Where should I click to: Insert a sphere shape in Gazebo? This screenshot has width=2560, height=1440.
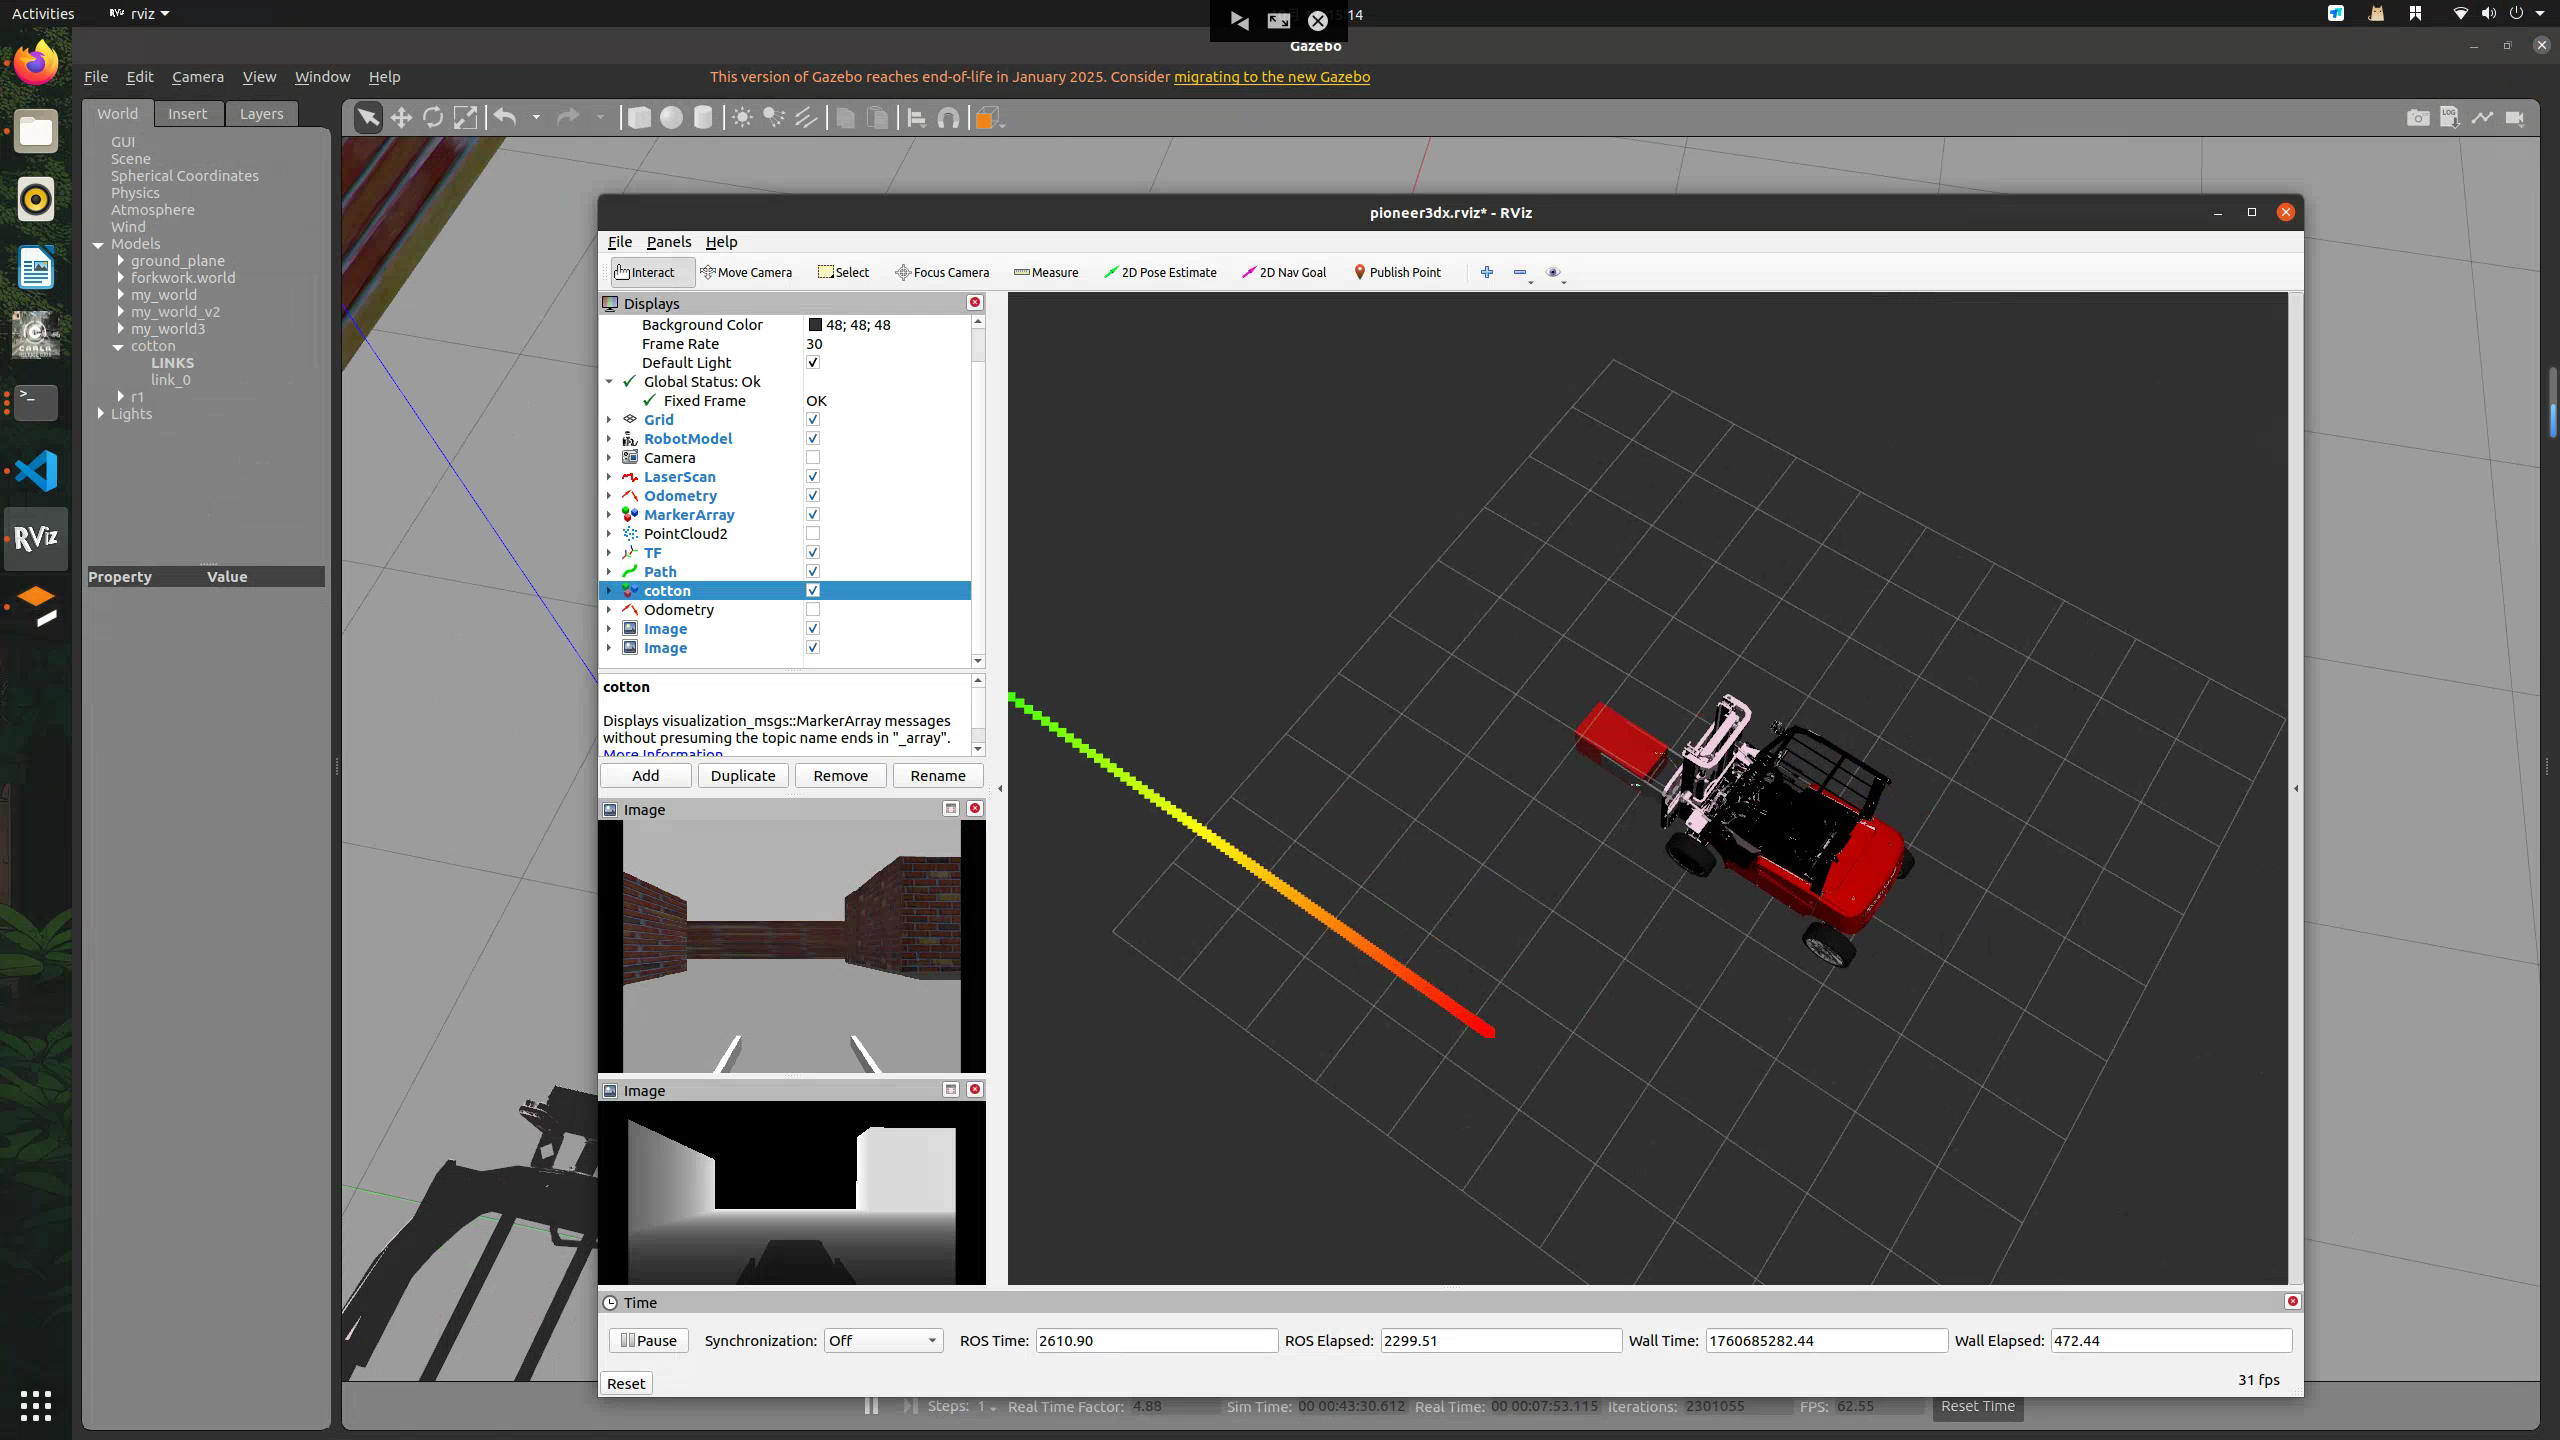click(671, 118)
